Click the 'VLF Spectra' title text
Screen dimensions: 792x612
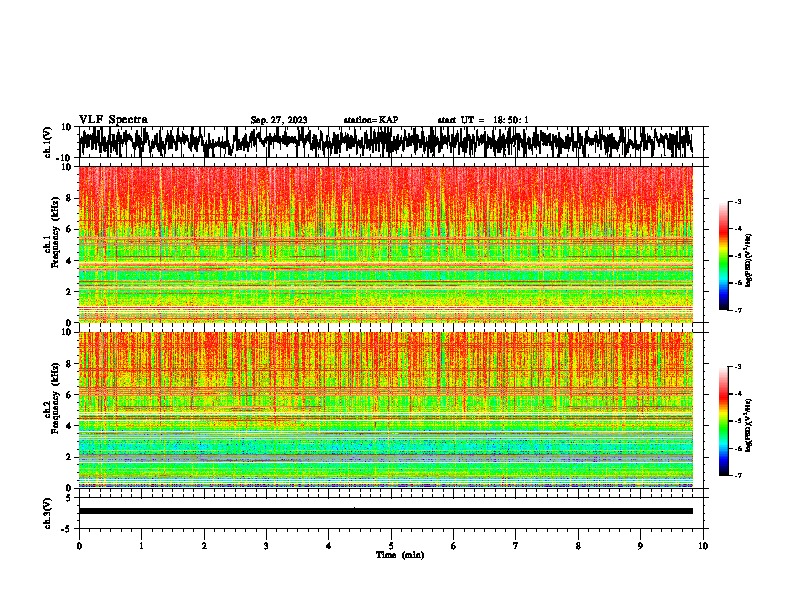pos(113,120)
